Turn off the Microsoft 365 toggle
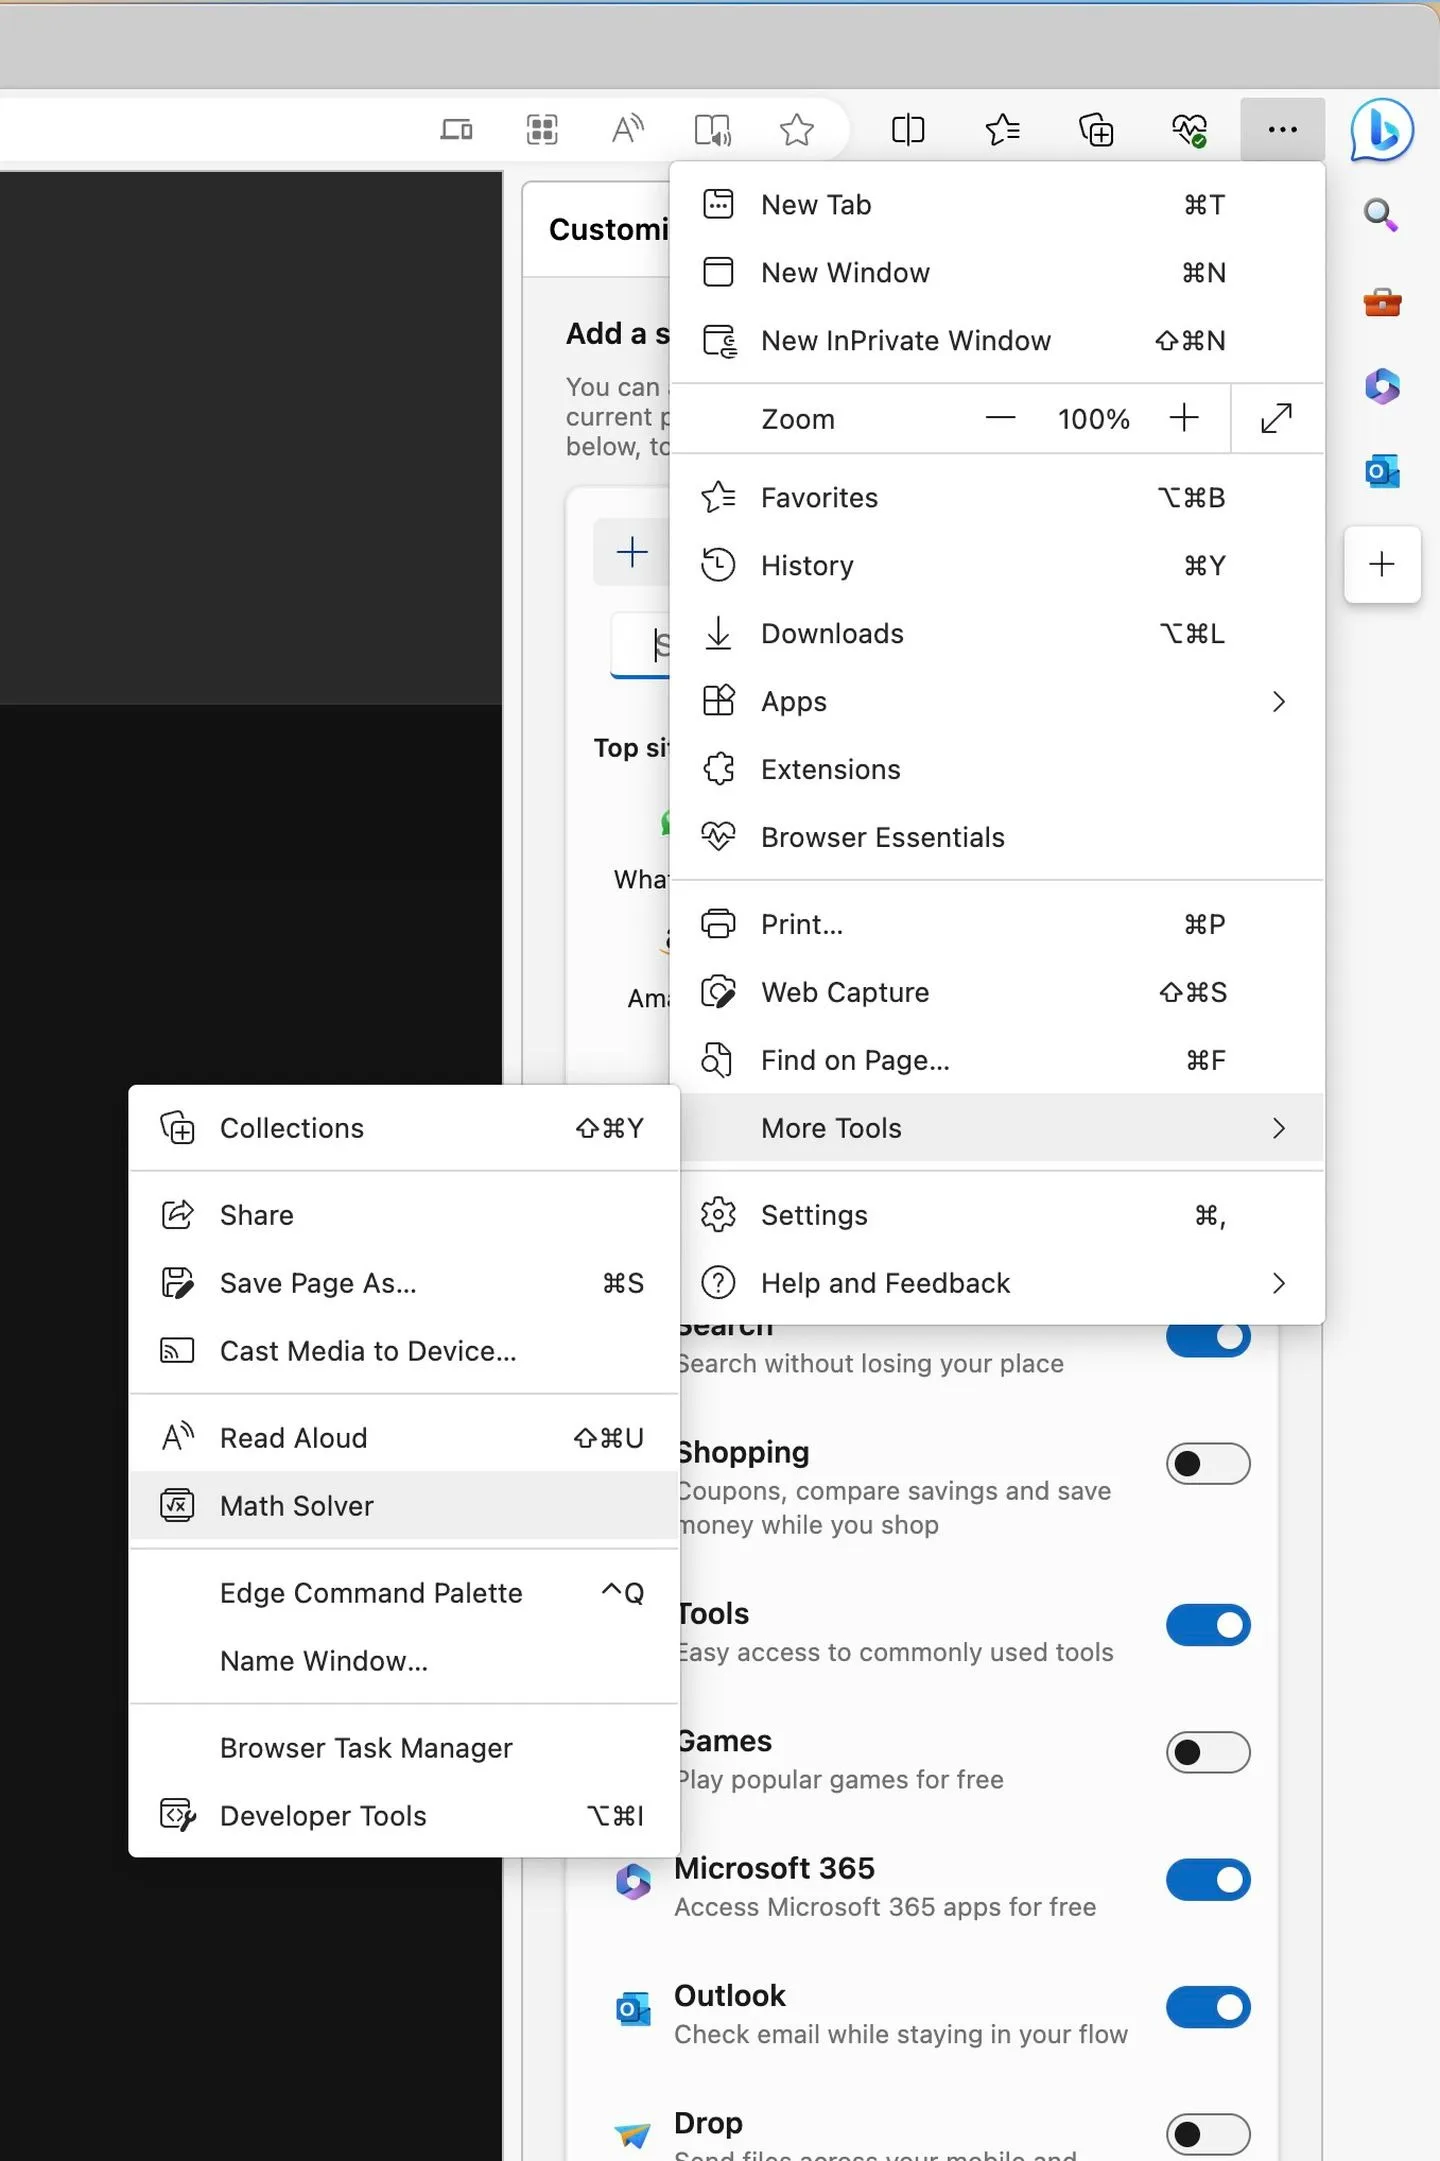The image size is (1440, 2161). (x=1208, y=1880)
